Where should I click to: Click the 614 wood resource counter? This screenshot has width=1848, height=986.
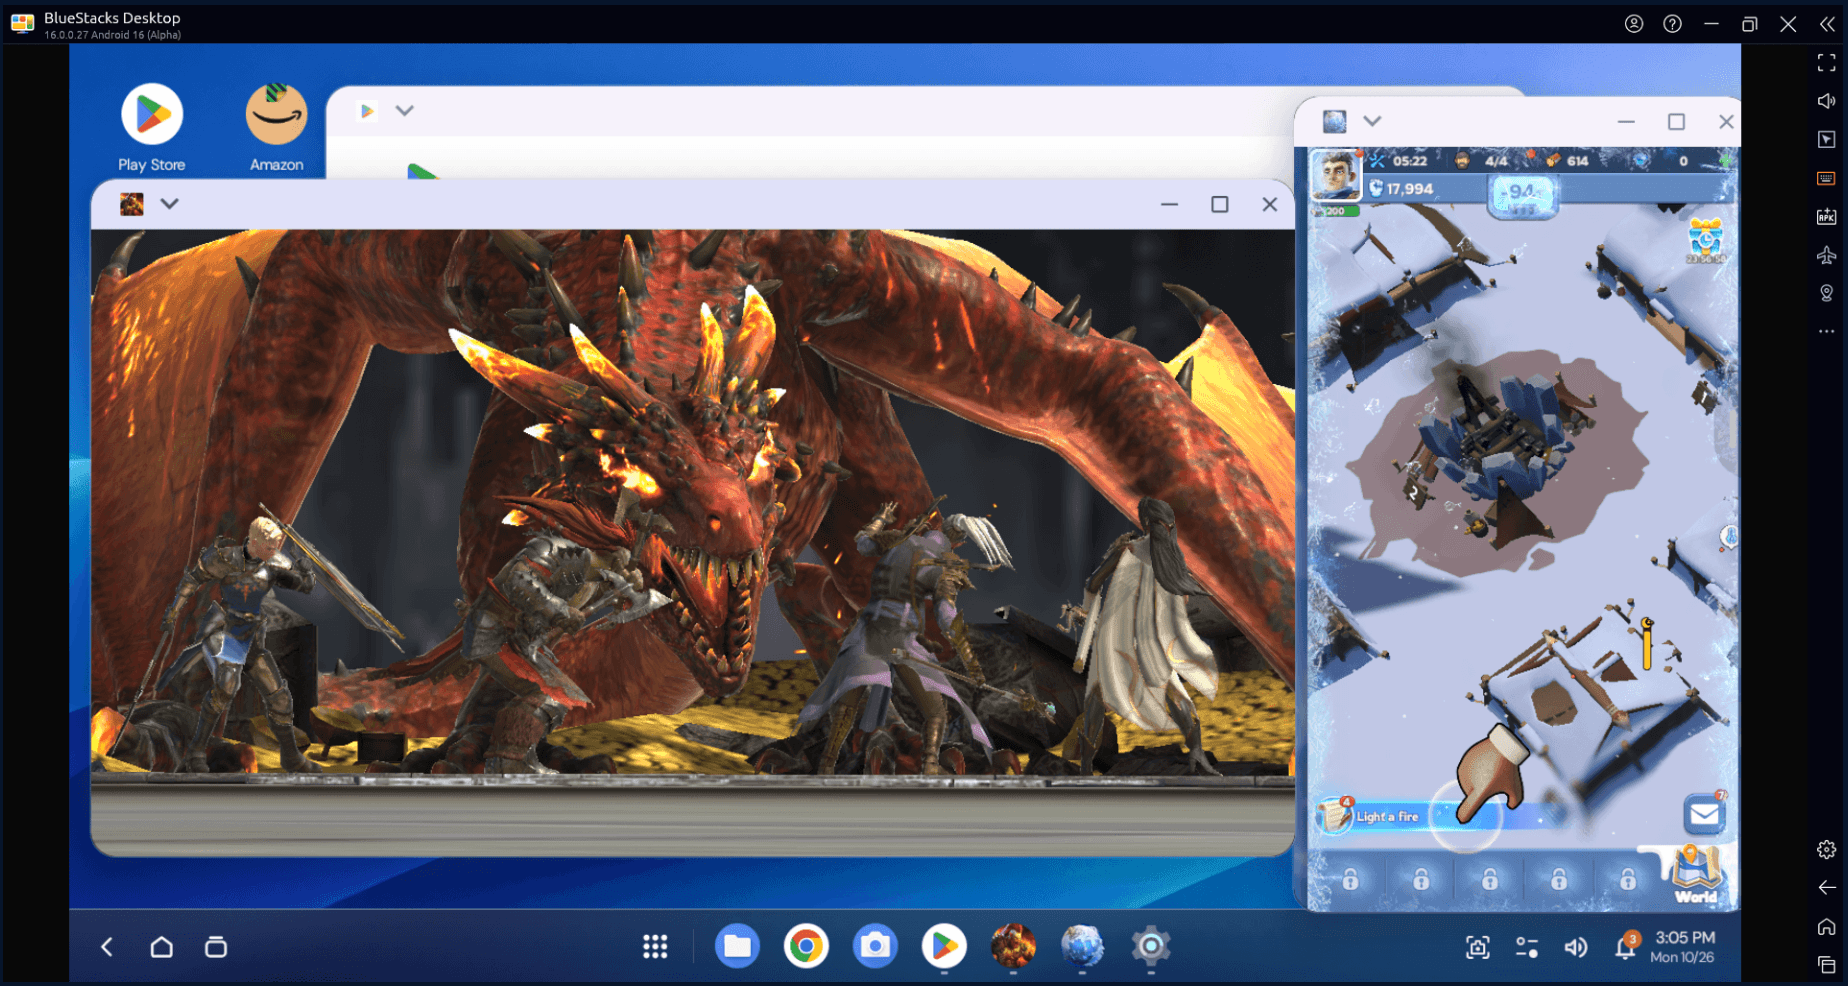coord(1568,160)
